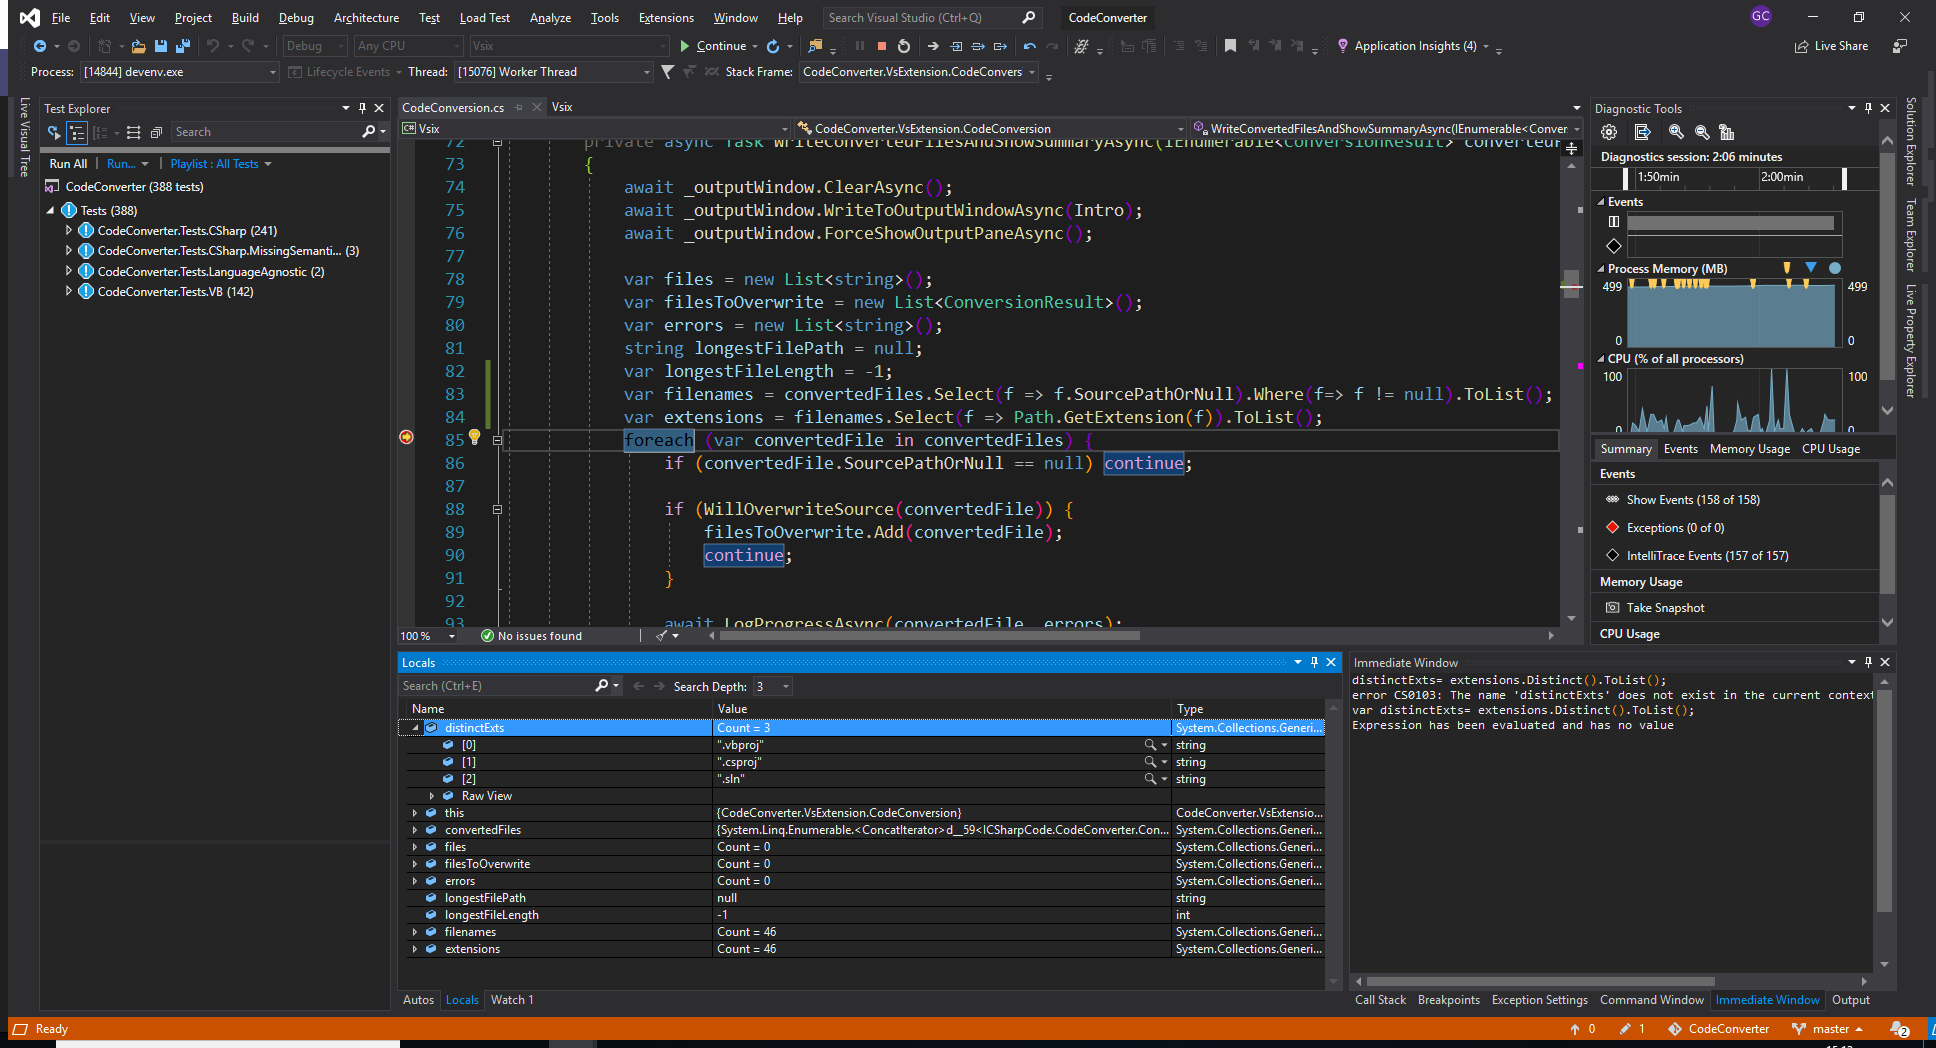Click the Step Into debug icon
1936x1048 pixels.
[956, 46]
